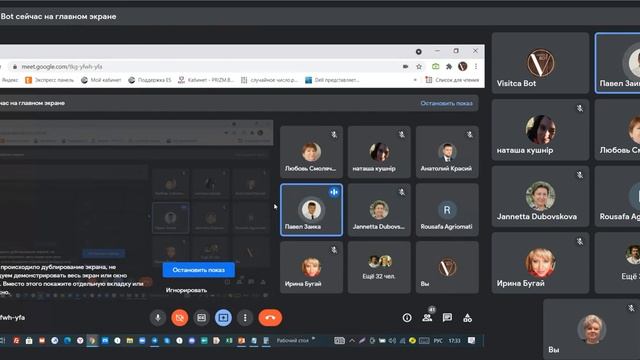The width and height of the screenshot is (640, 360).
Task: Click the round recording indicator in Chrome title bar
Action: click(x=418, y=51)
